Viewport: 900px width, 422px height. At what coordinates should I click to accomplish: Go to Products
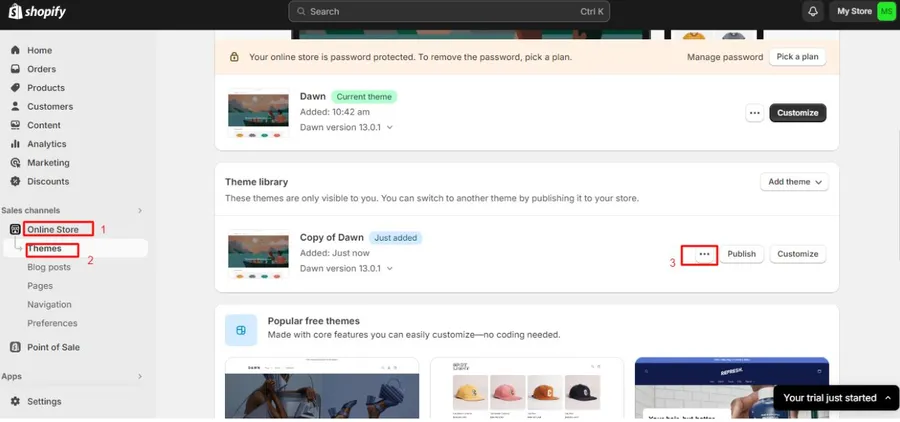pos(46,88)
